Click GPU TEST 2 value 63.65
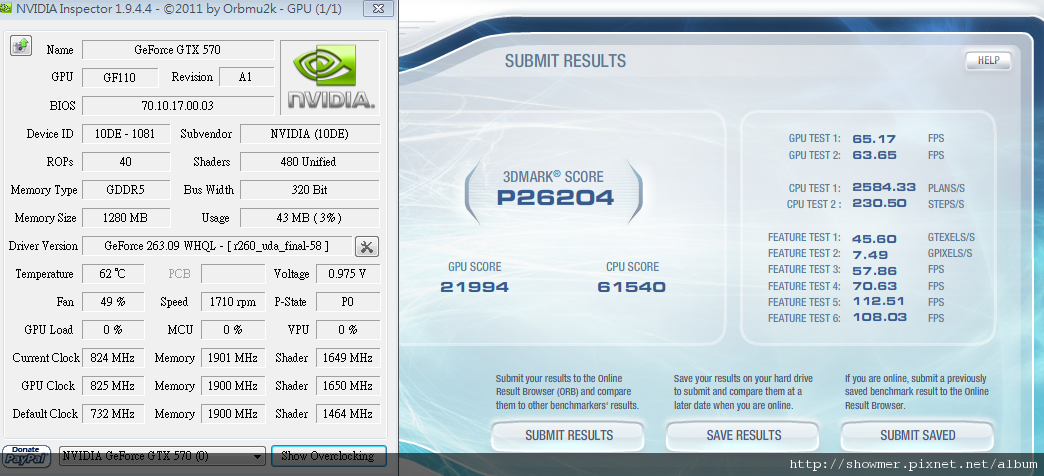The width and height of the screenshot is (1044, 476). (874, 155)
